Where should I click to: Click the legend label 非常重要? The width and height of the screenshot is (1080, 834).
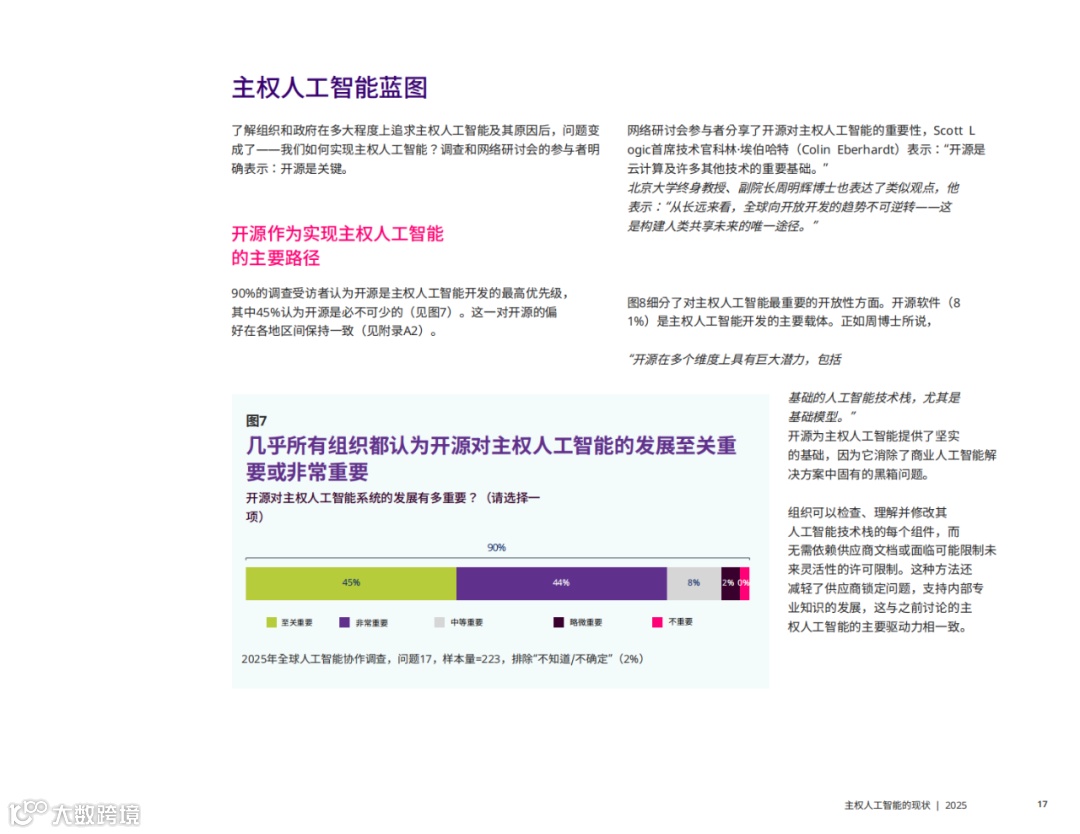372,623
